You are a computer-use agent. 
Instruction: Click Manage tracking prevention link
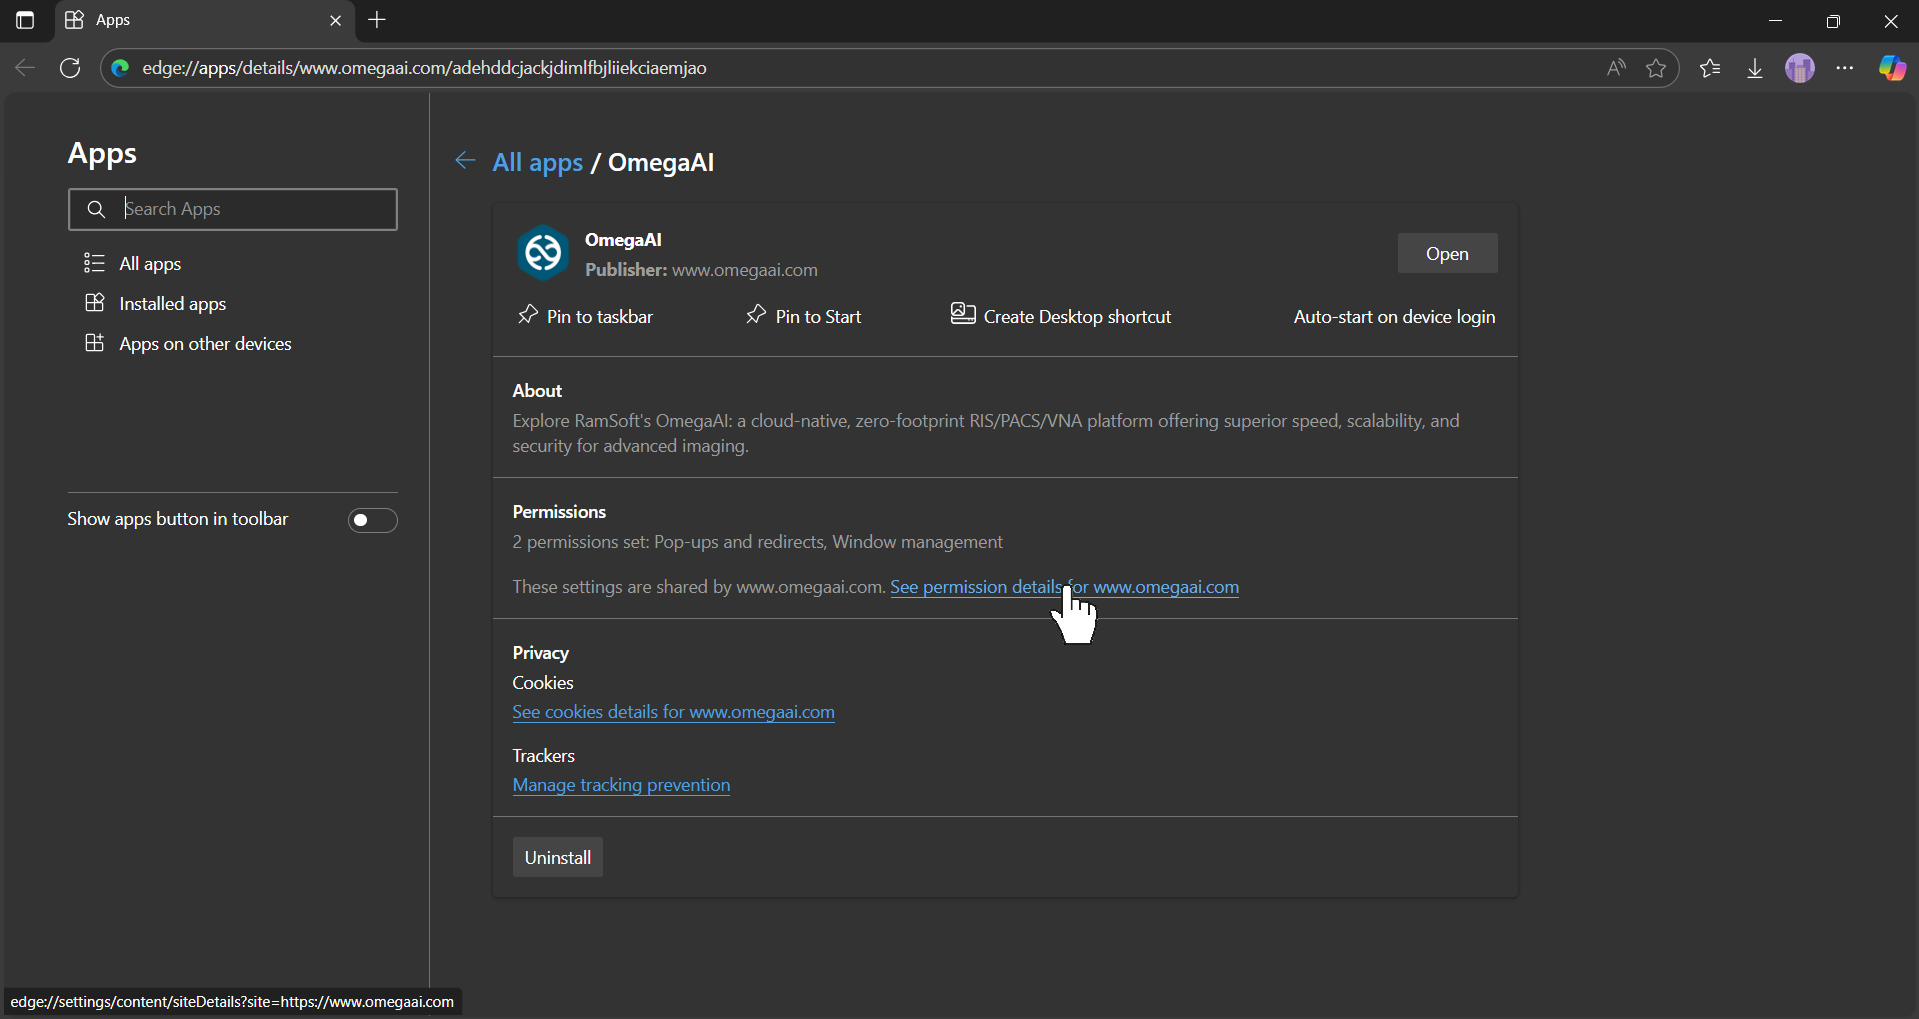pos(621,785)
